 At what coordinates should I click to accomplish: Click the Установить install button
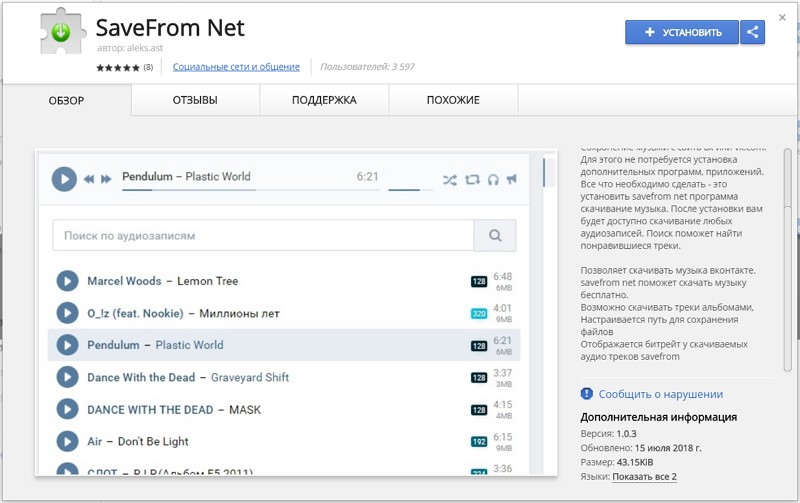coord(682,32)
